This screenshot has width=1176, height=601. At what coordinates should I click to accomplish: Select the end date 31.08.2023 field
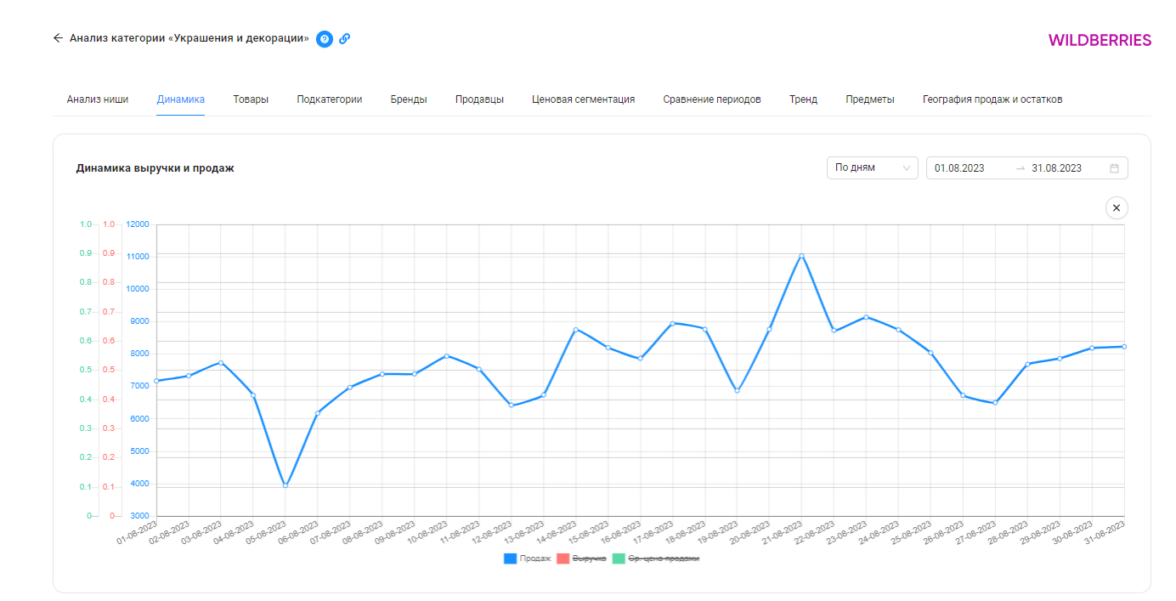1056,168
